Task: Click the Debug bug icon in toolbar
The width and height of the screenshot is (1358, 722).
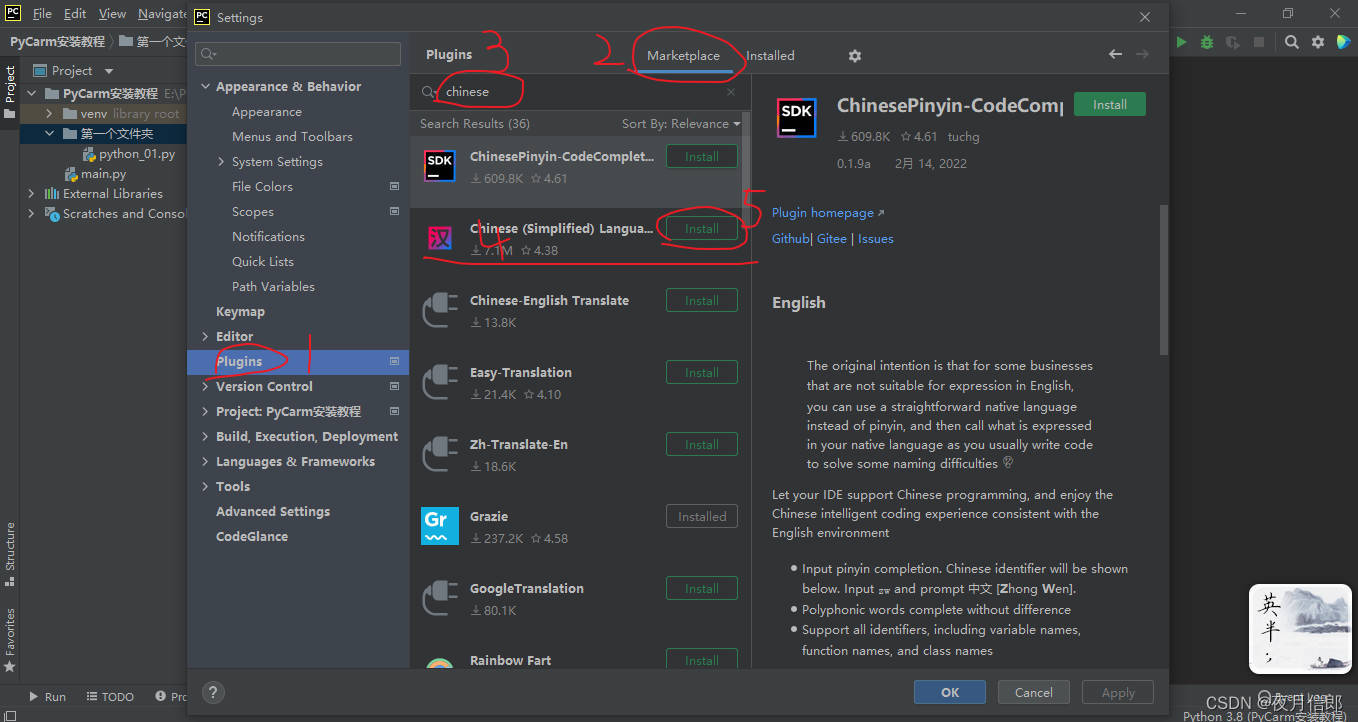Action: pyautogui.click(x=1207, y=42)
